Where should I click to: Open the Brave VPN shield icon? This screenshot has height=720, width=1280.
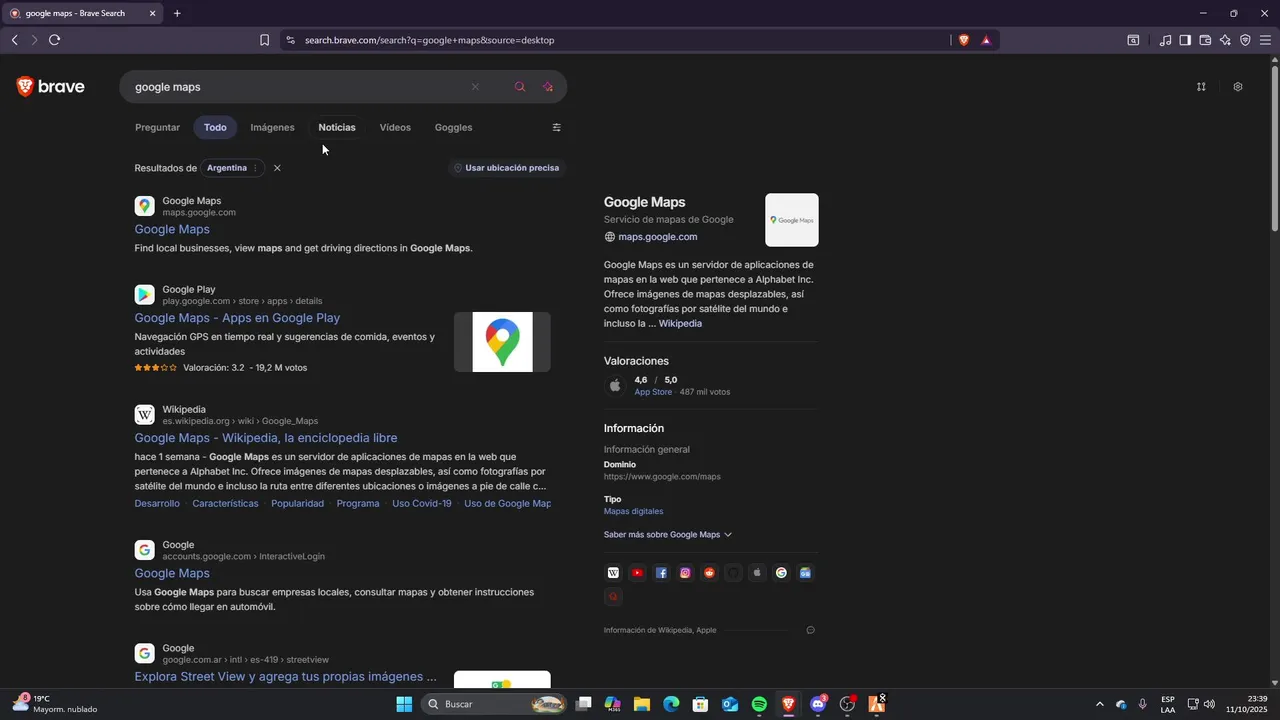[x=1245, y=40]
